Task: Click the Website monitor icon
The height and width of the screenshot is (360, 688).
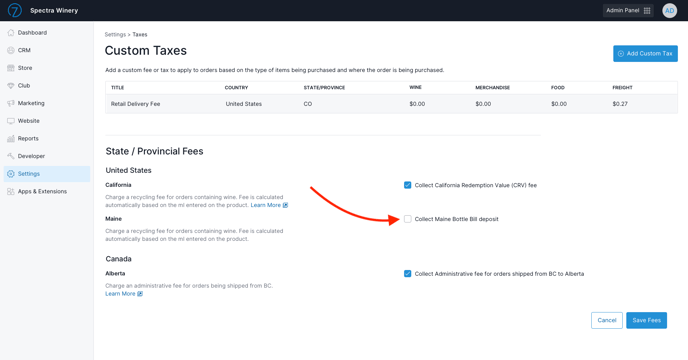Action: coord(11,121)
